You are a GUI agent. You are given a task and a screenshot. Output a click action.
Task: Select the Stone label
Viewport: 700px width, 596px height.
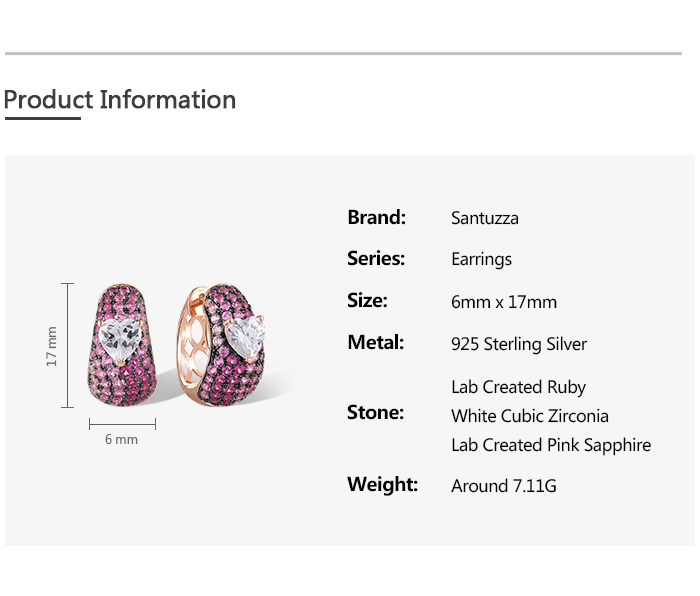click(375, 412)
